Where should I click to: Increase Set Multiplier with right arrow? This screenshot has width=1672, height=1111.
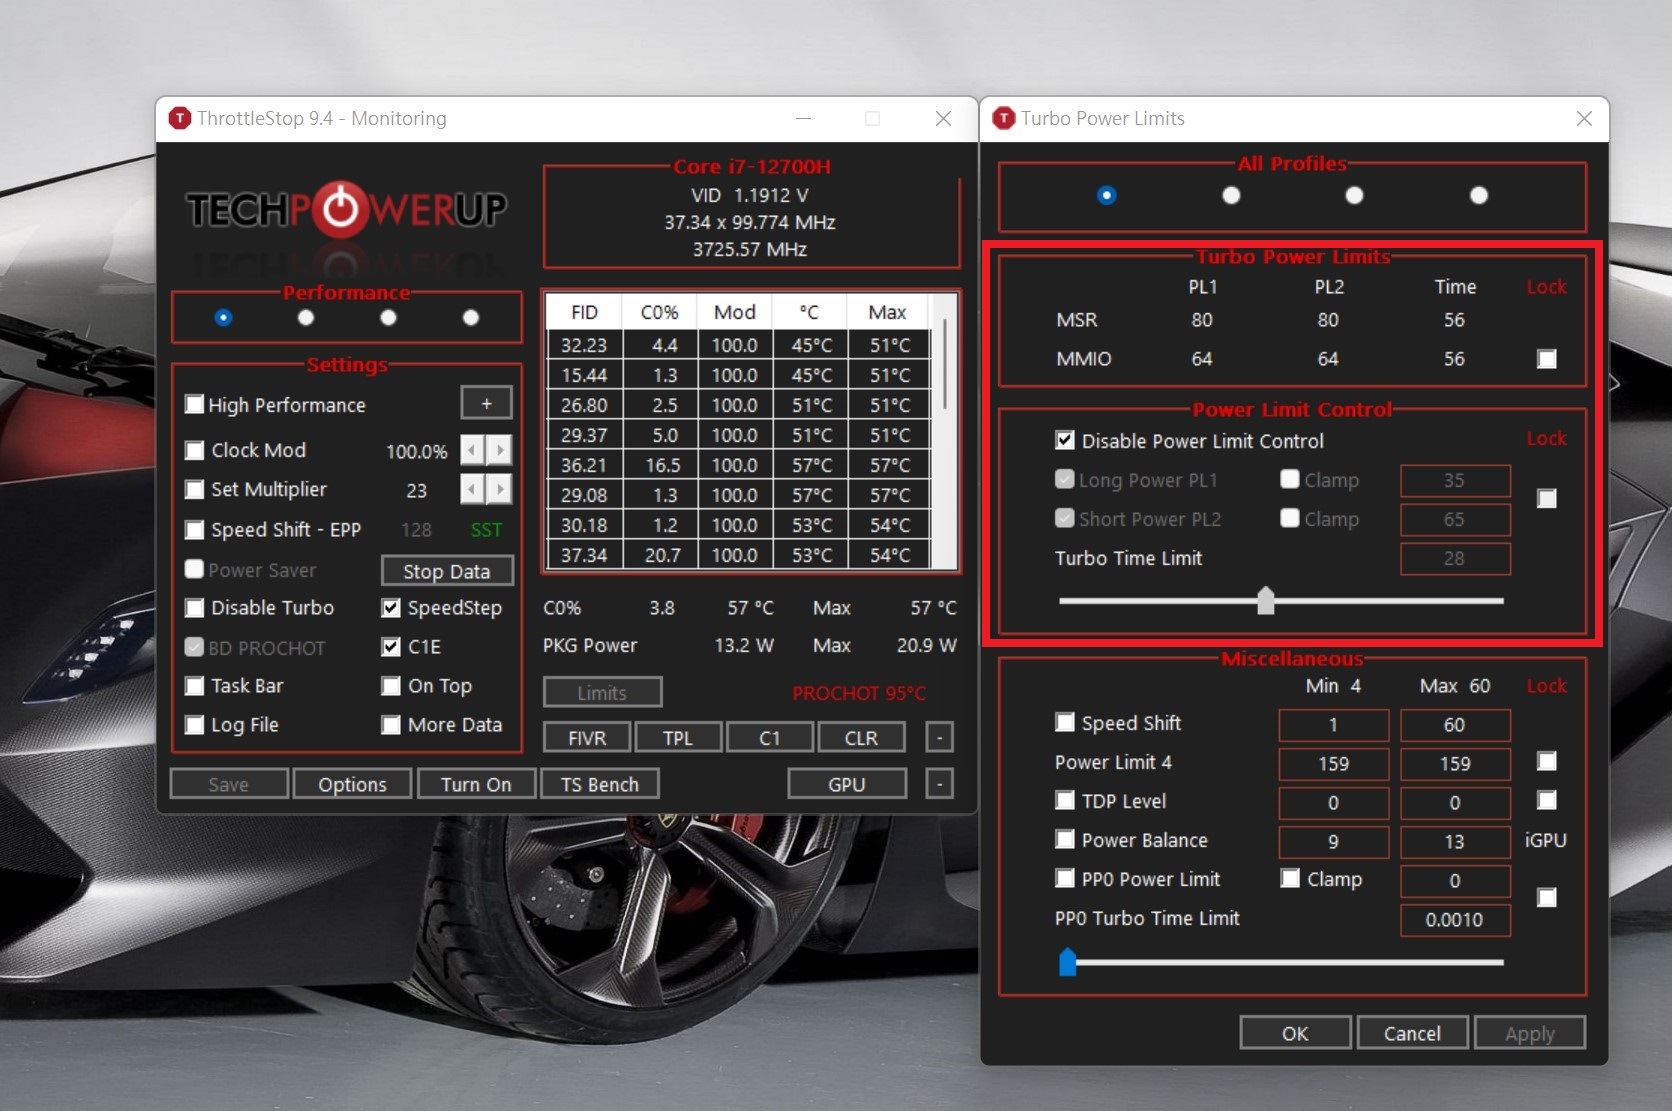[499, 489]
